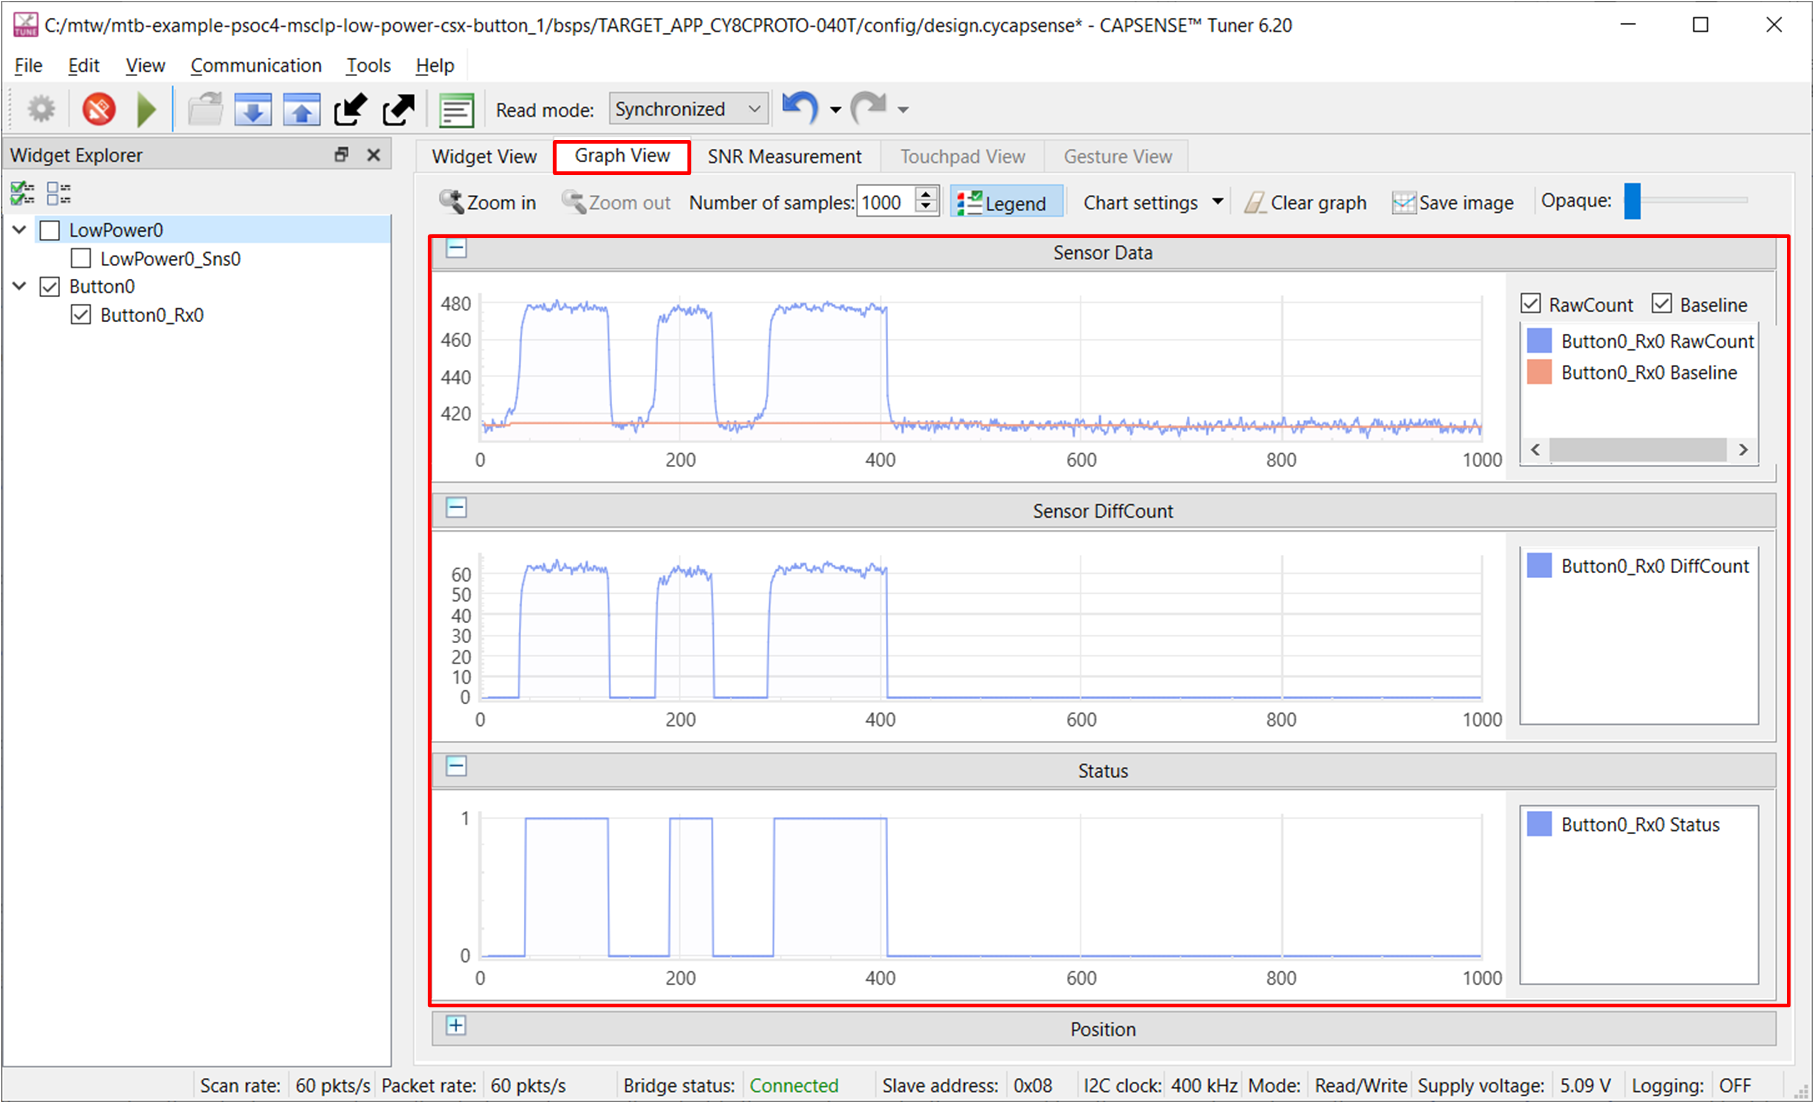
Task: Click the green Start play icon
Action: click(x=147, y=109)
